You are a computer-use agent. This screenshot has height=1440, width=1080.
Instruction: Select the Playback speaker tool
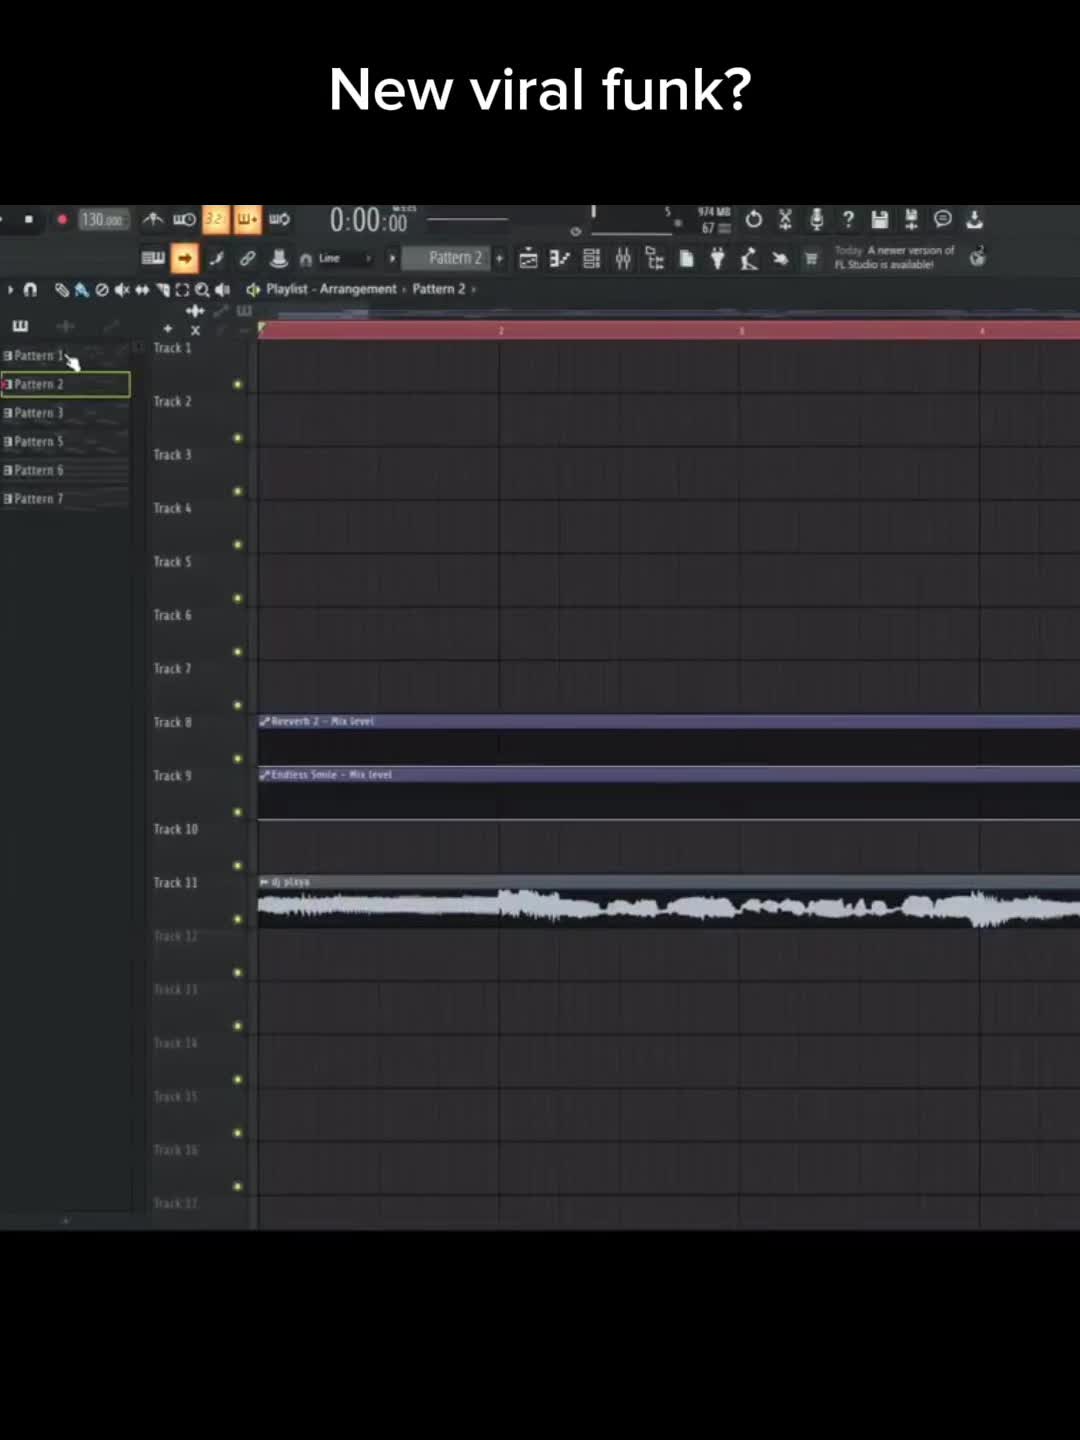click(x=222, y=289)
